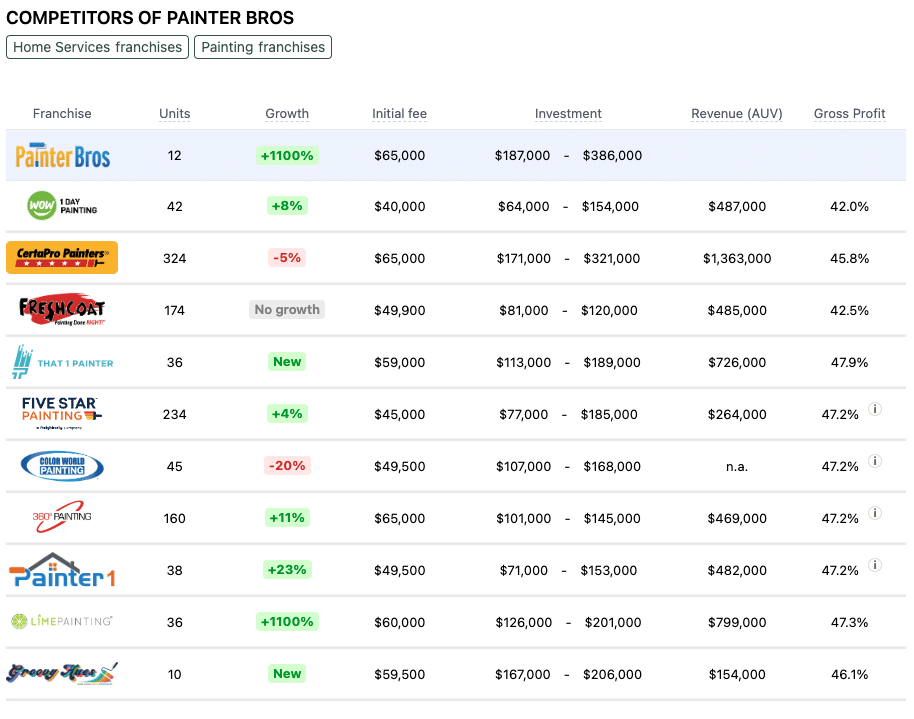The width and height of the screenshot is (914, 719).
Task: Click the Units column header
Action: [174, 114]
